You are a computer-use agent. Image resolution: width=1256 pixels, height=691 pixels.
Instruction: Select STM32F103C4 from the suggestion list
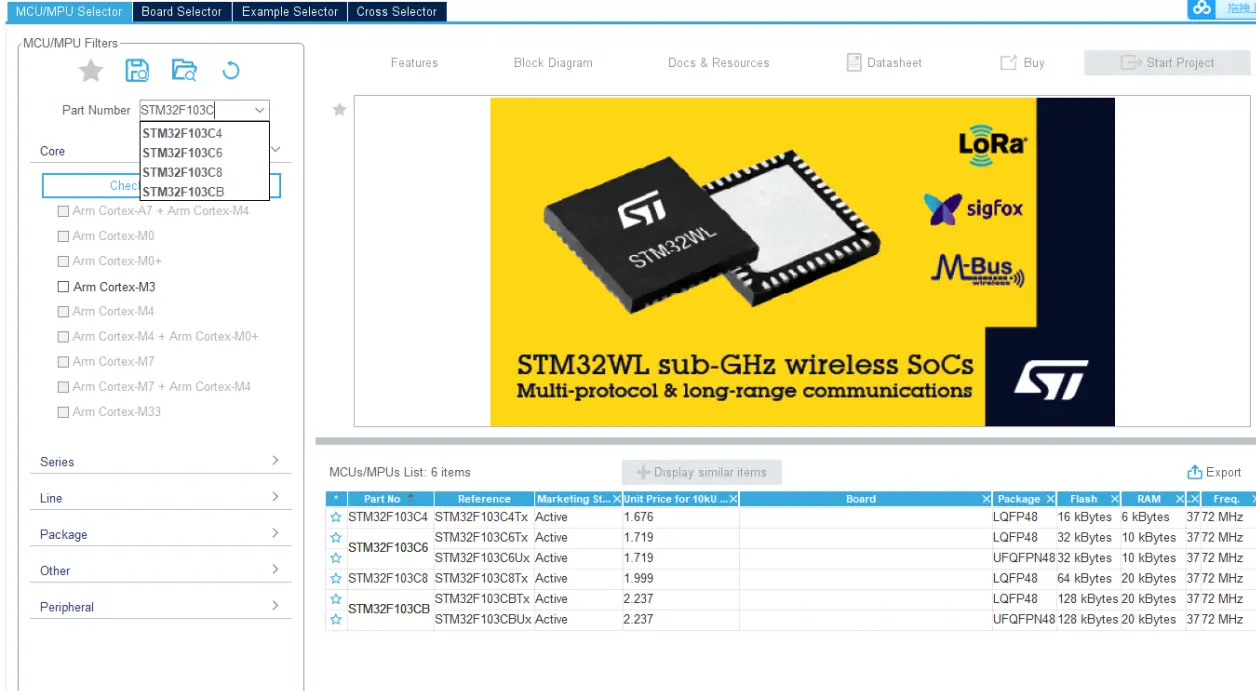point(204,133)
